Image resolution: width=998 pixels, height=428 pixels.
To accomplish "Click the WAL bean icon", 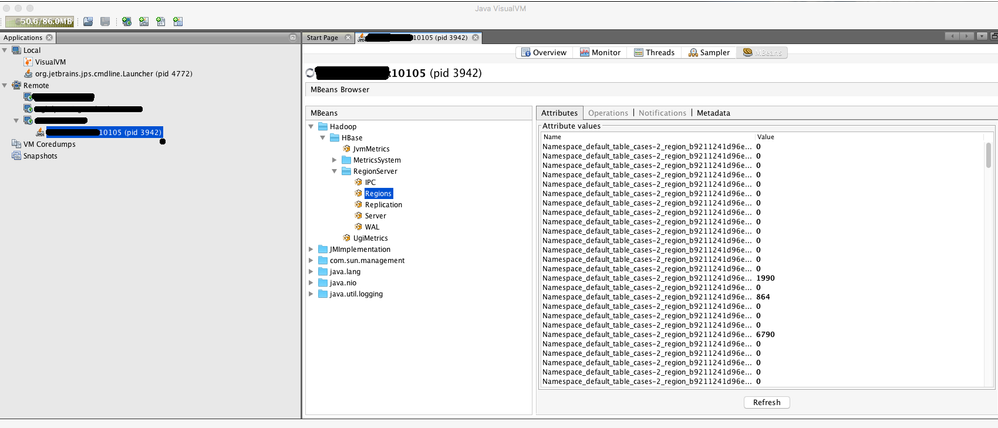I will click(358, 227).
